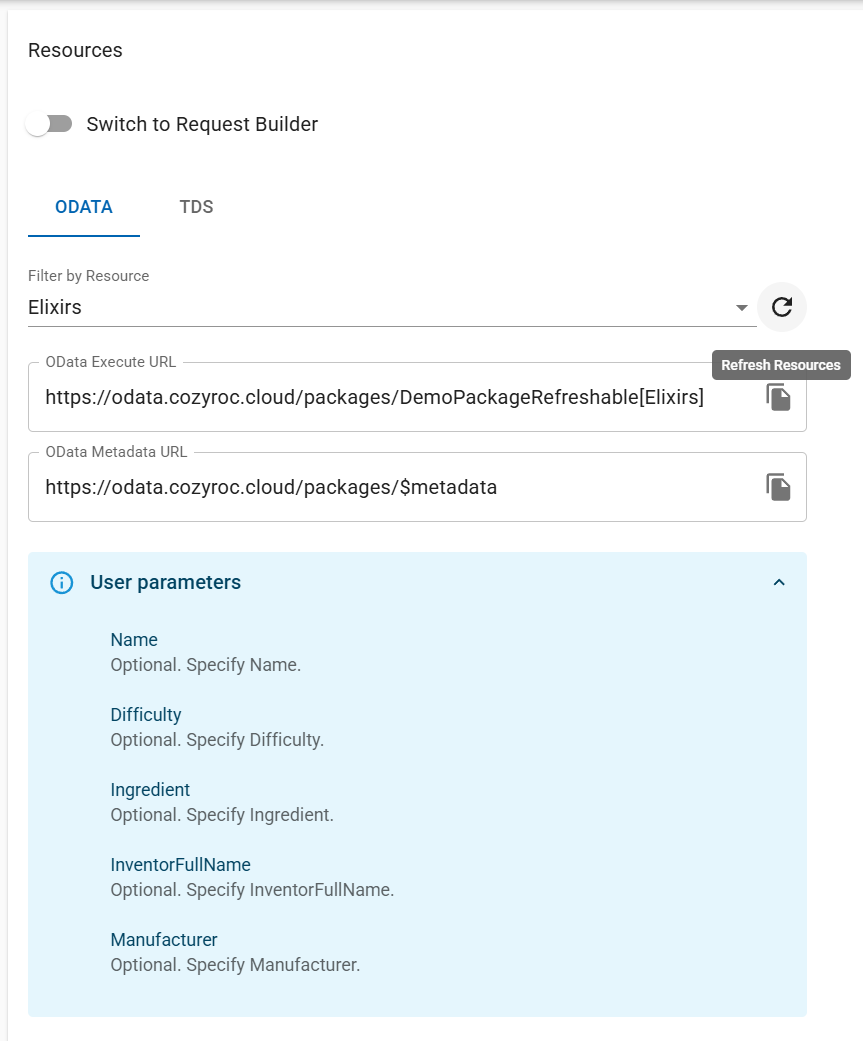Click the User parameters heading

tap(165, 583)
